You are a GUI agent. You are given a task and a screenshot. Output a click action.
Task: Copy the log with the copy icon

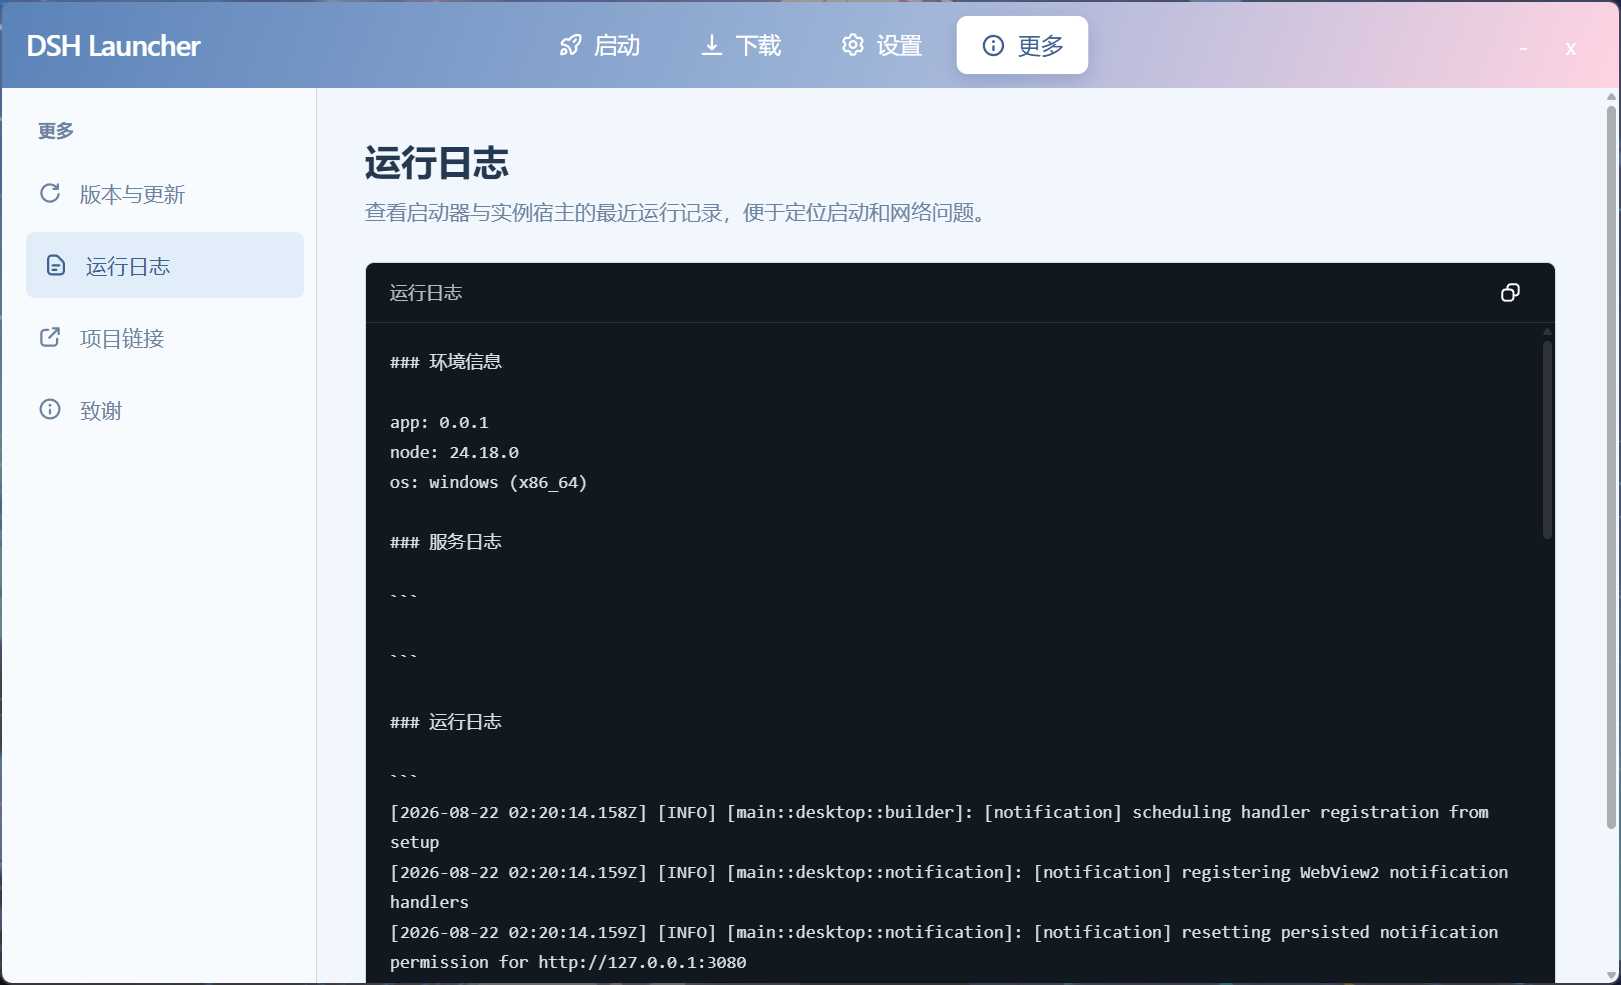tap(1510, 292)
